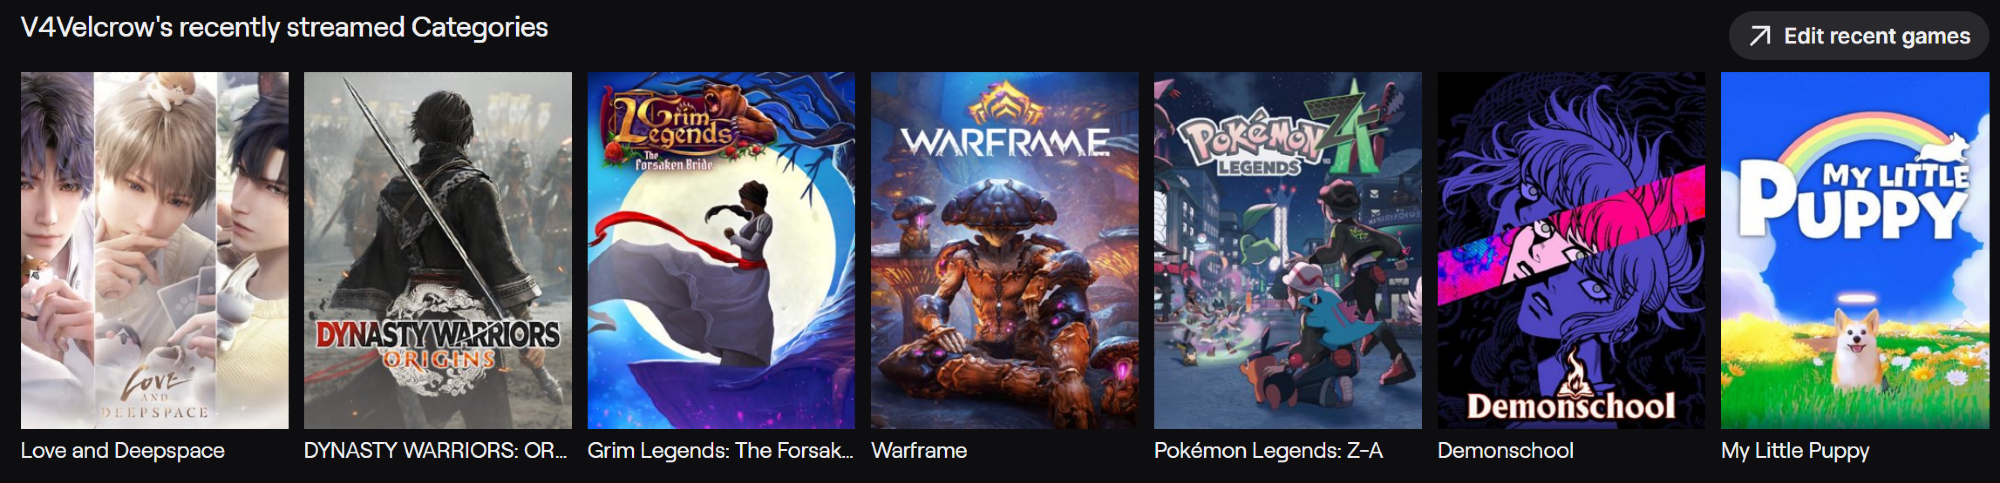The height and width of the screenshot is (483, 2000).
Task: Open the Edit recent games button
Action: (1859, 36)
